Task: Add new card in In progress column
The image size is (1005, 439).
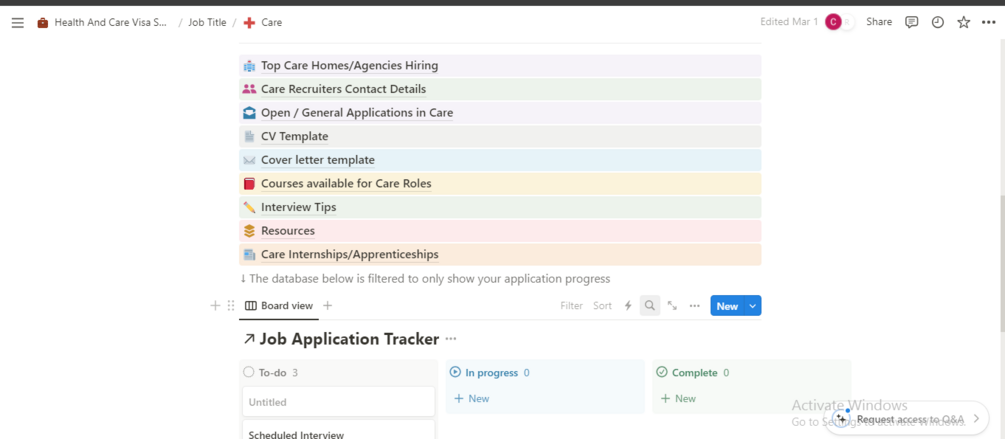Action: (472, 398)
